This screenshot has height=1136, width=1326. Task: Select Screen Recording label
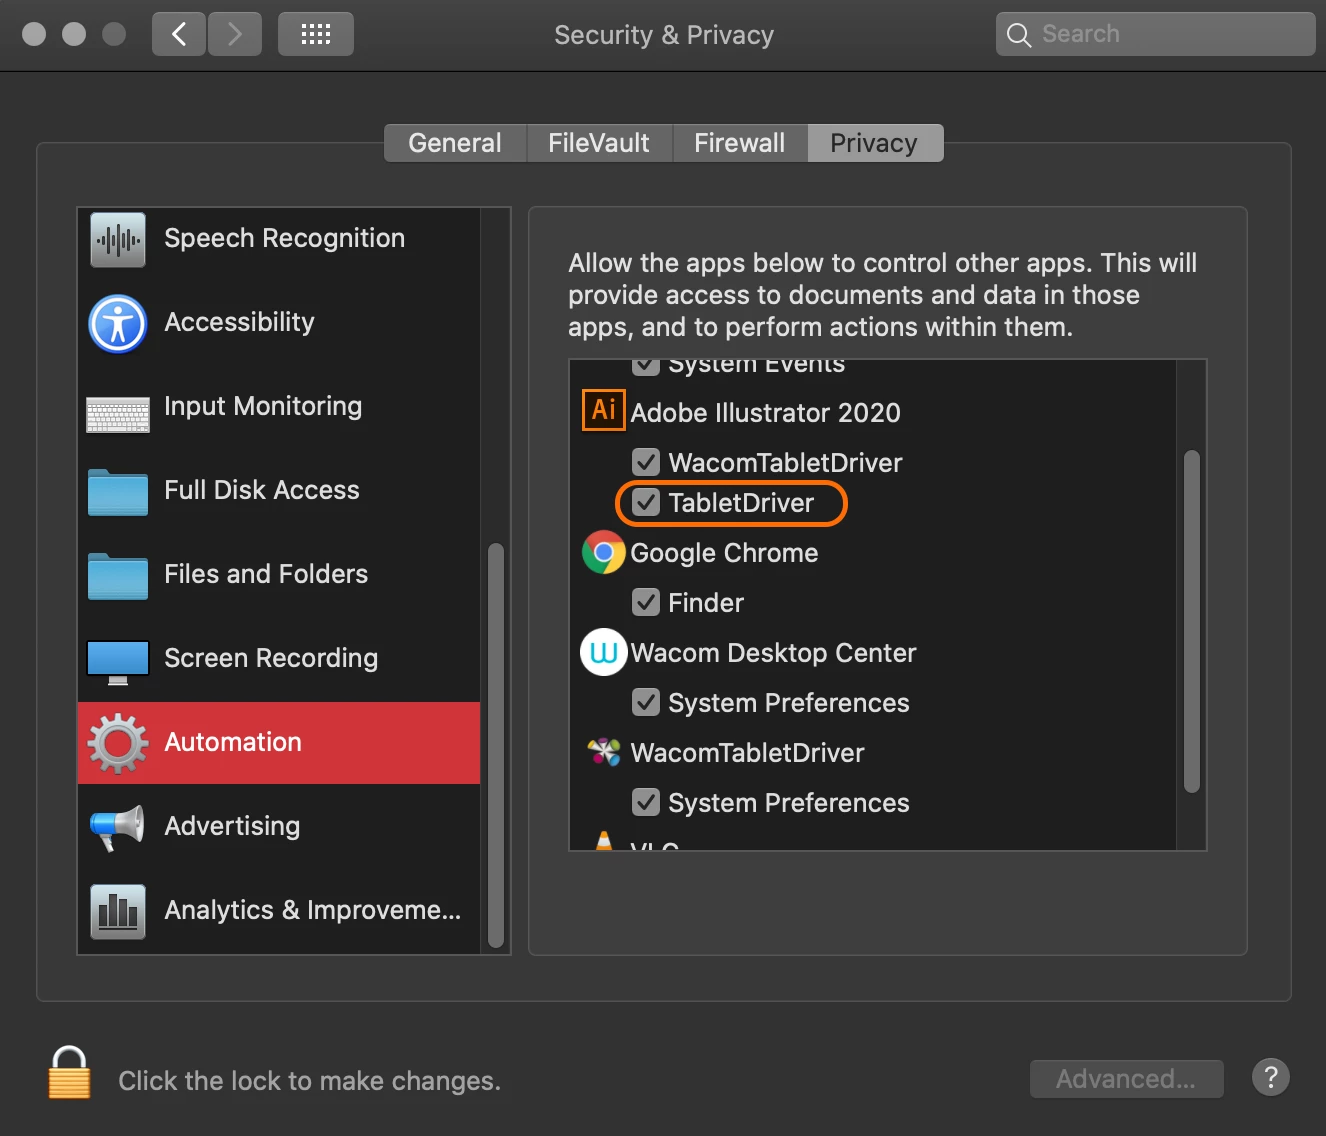[x=271, y=658]
